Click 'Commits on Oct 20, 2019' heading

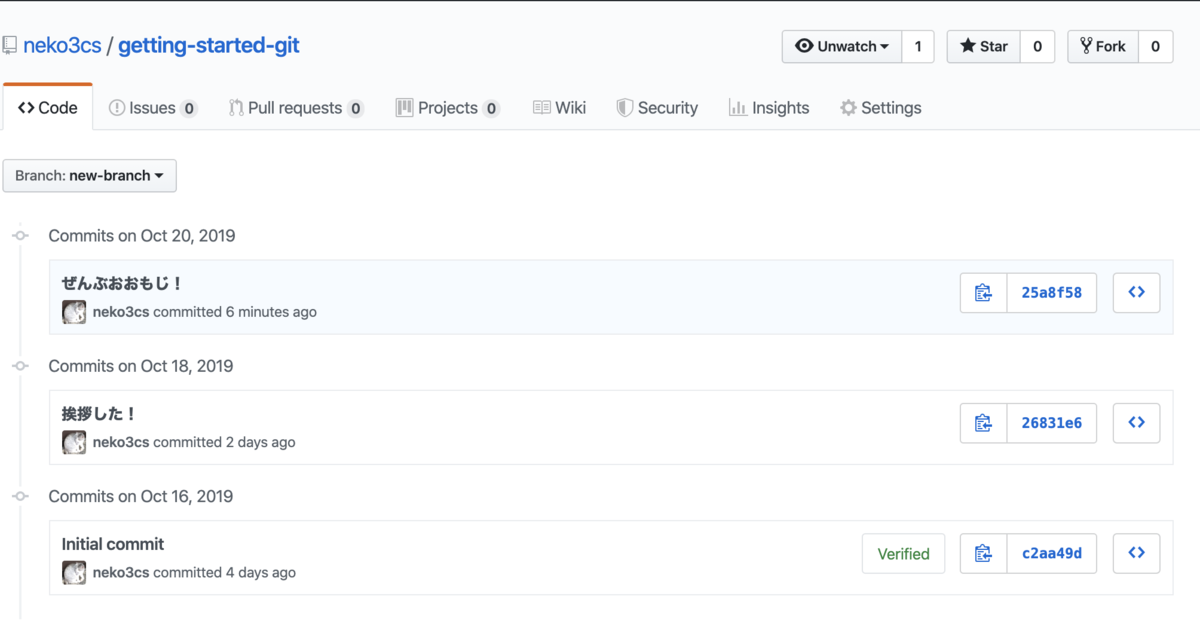click(142, 236)
